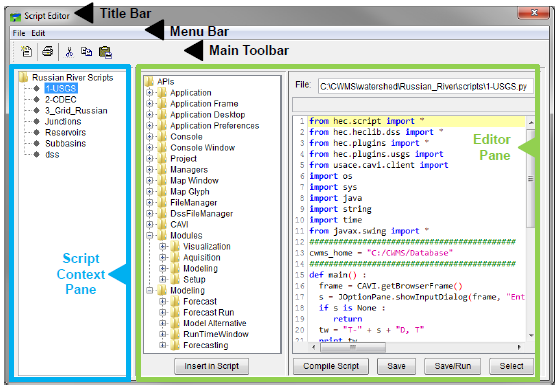Expand the Forecast node
This screenshot has height=385, width=555.
click(x=162, y=301)
